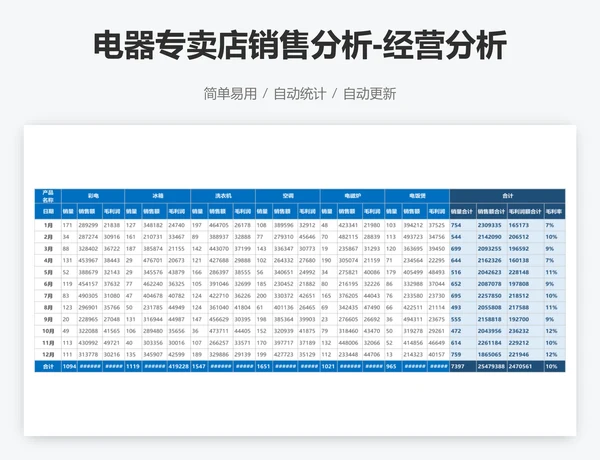Click cell 385874 in the 3月 row
Screen dimensions: 600x460
click(153, 249)
